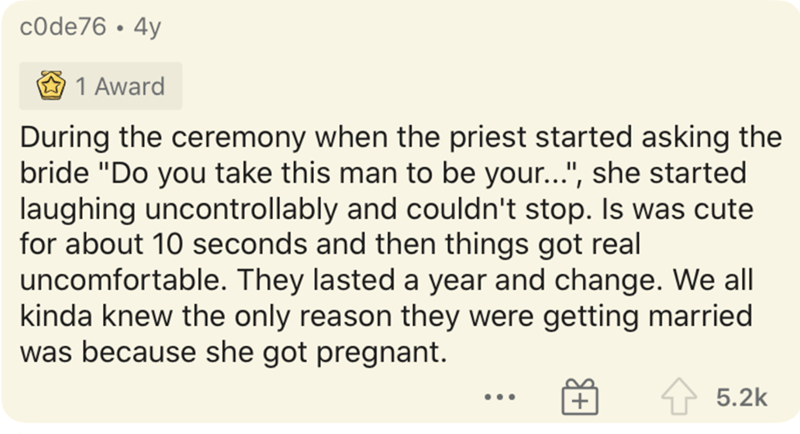Click the 5.2k vote score
Screen dimensions: 800x434
pyautogui.click(x=741, y=397)
